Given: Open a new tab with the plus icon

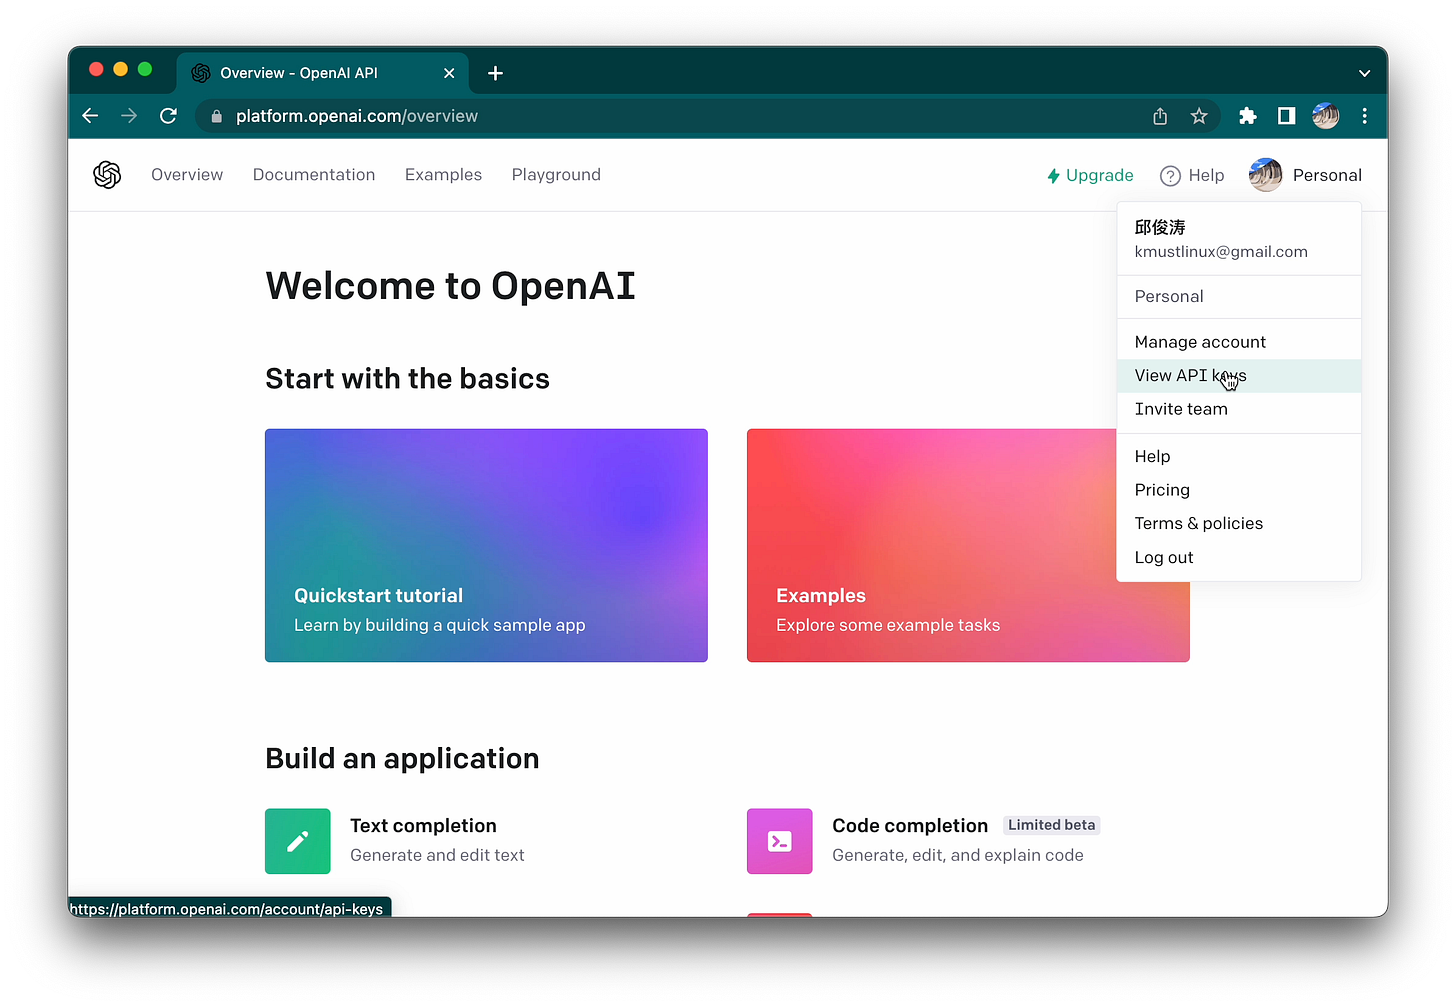Looking at the screenshot, I should point(495,73).
